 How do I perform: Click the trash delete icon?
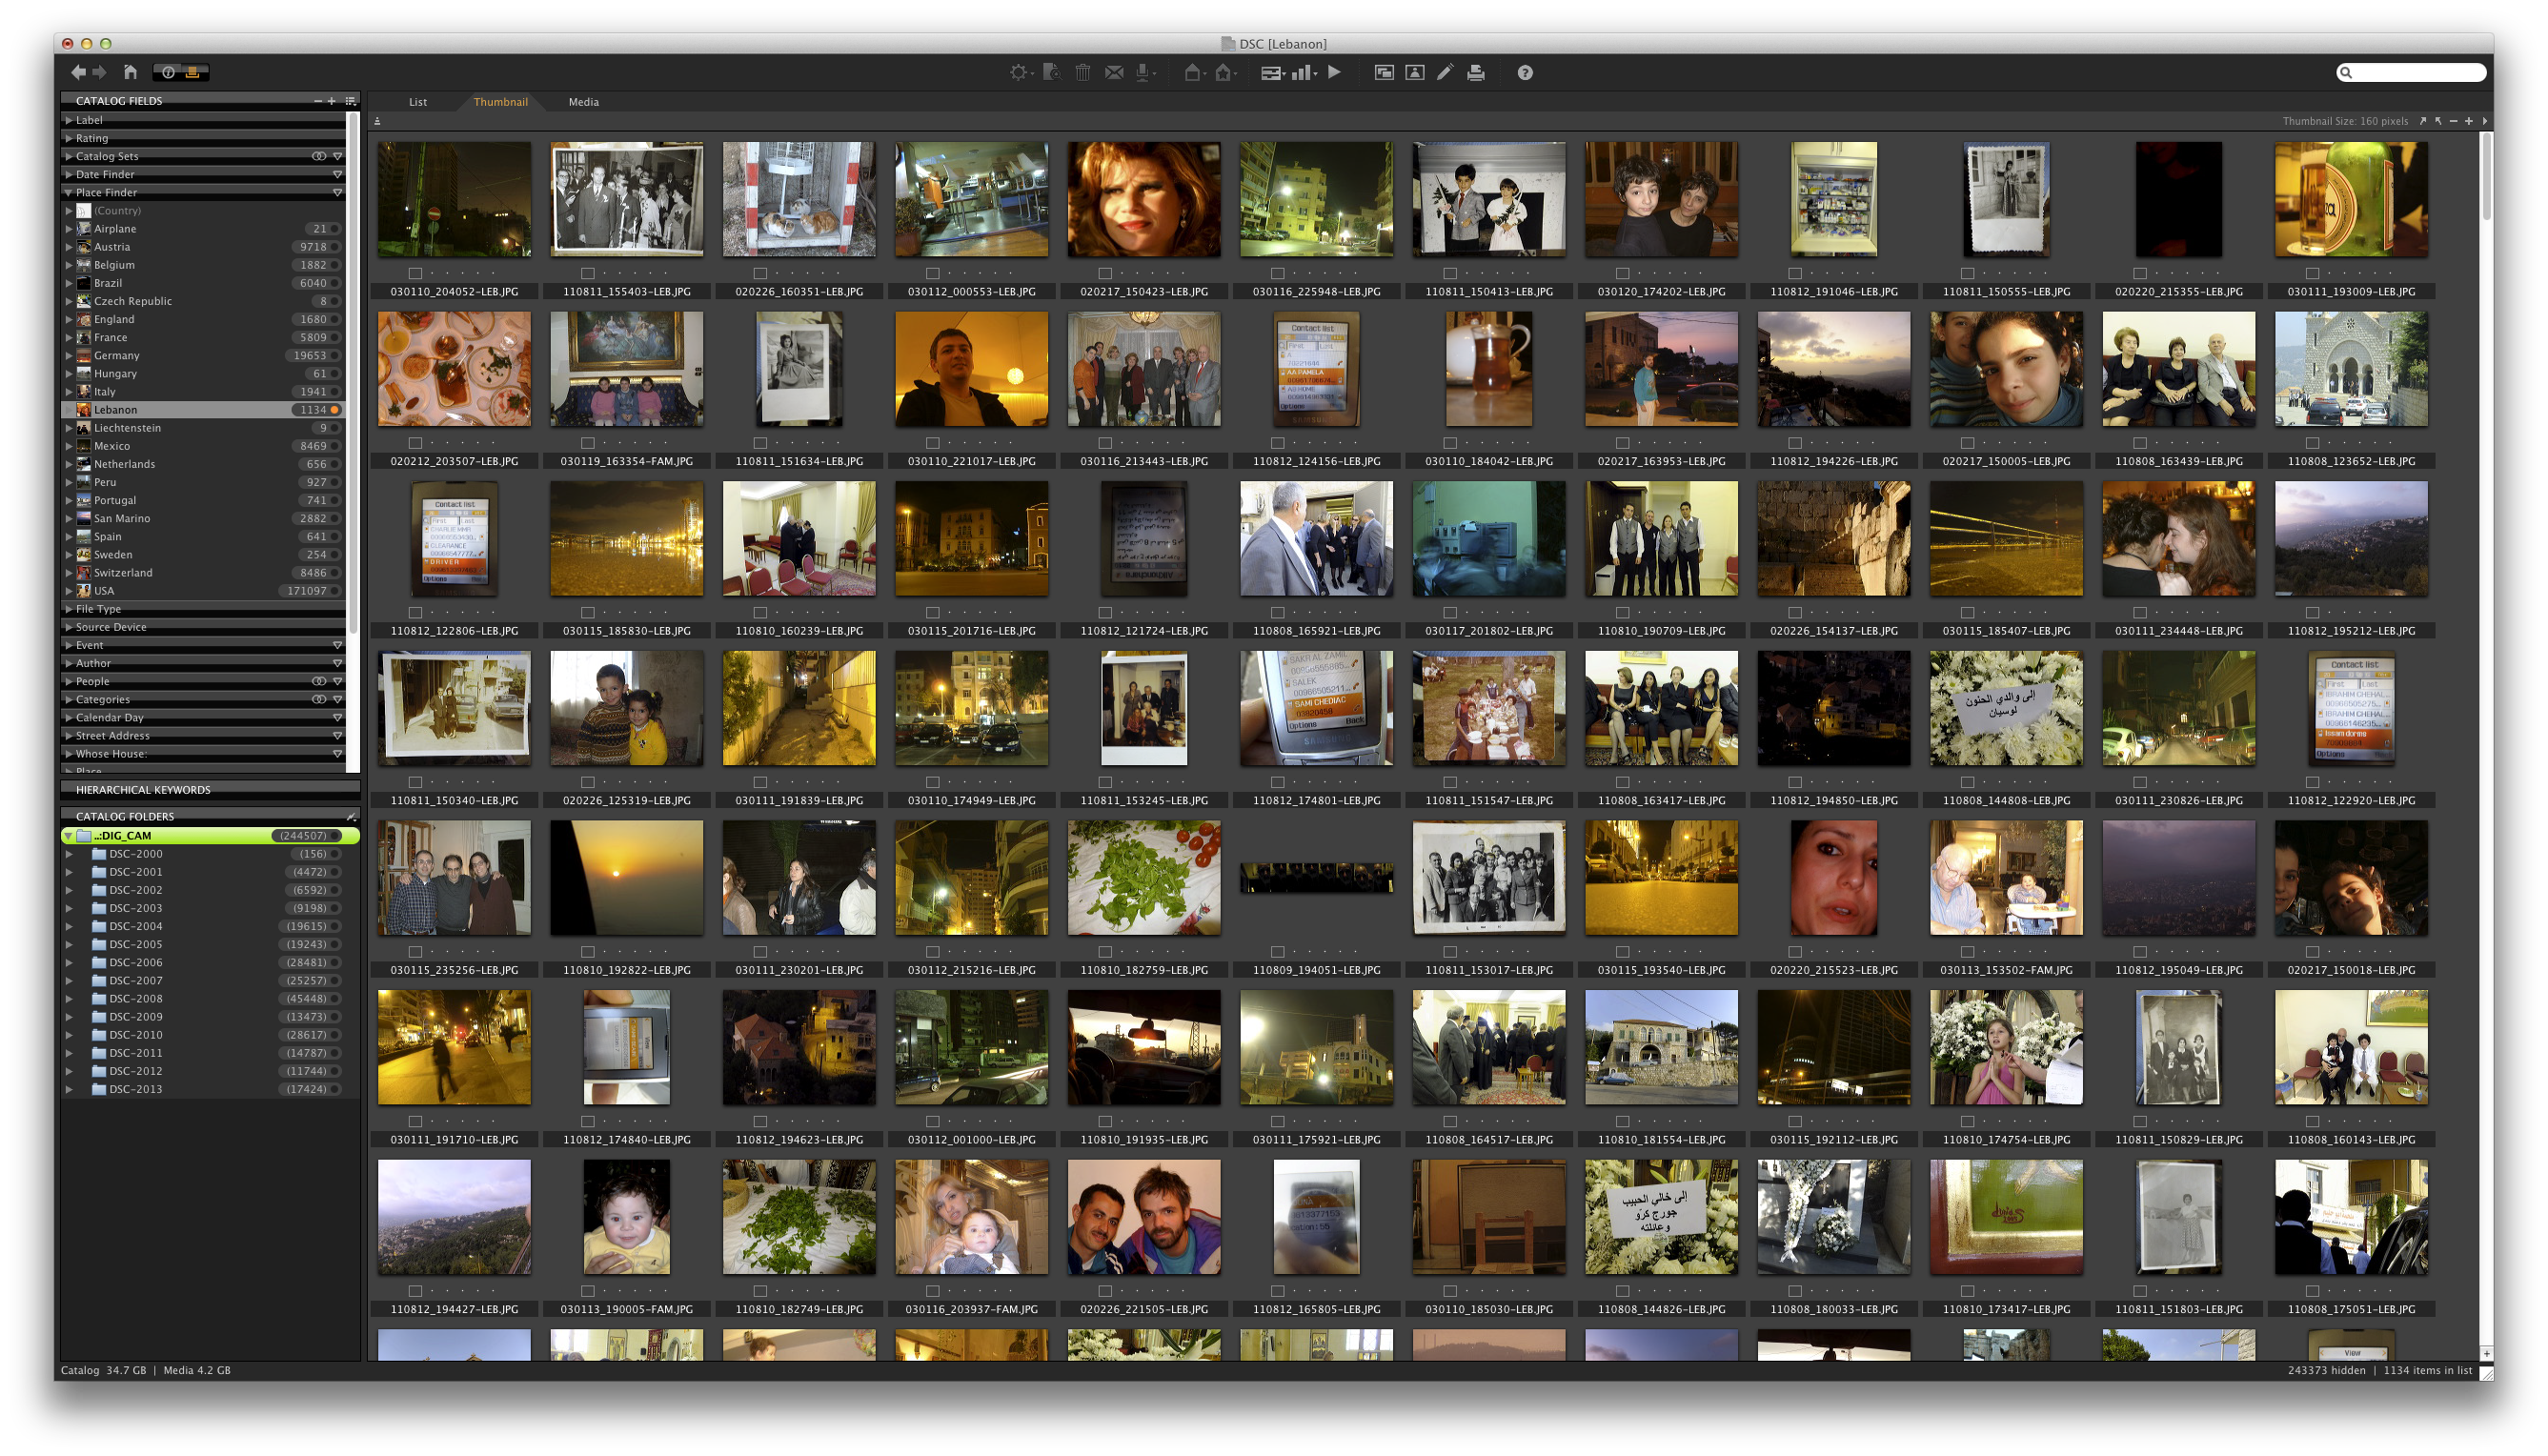pos(1082,72)
